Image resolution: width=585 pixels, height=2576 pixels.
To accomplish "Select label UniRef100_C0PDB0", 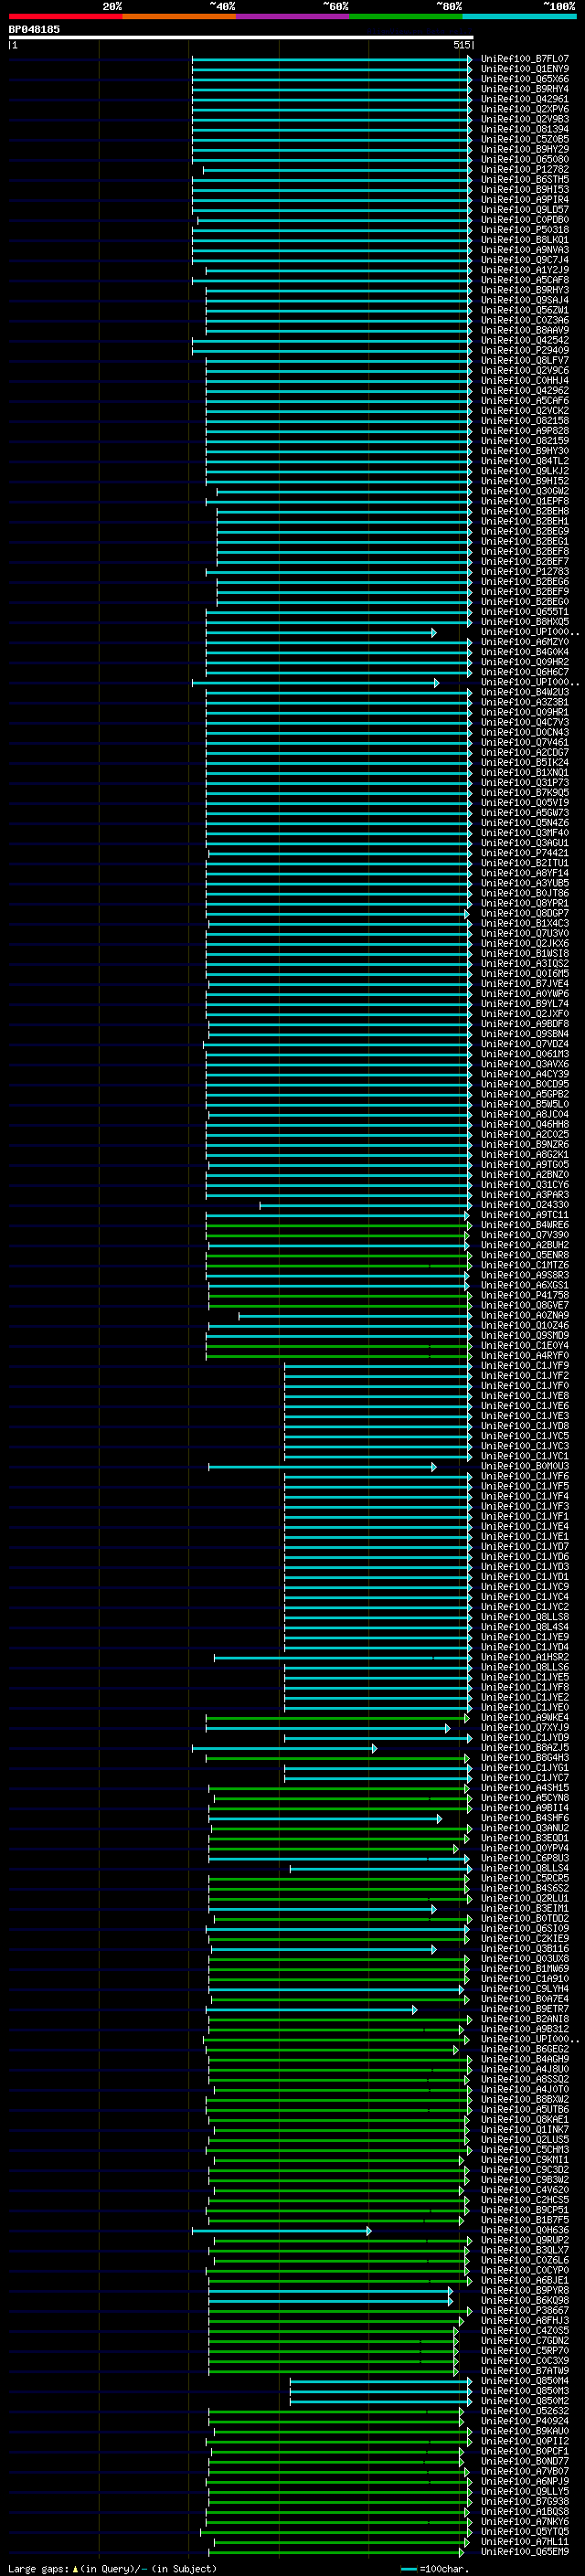I will point(525,220).
